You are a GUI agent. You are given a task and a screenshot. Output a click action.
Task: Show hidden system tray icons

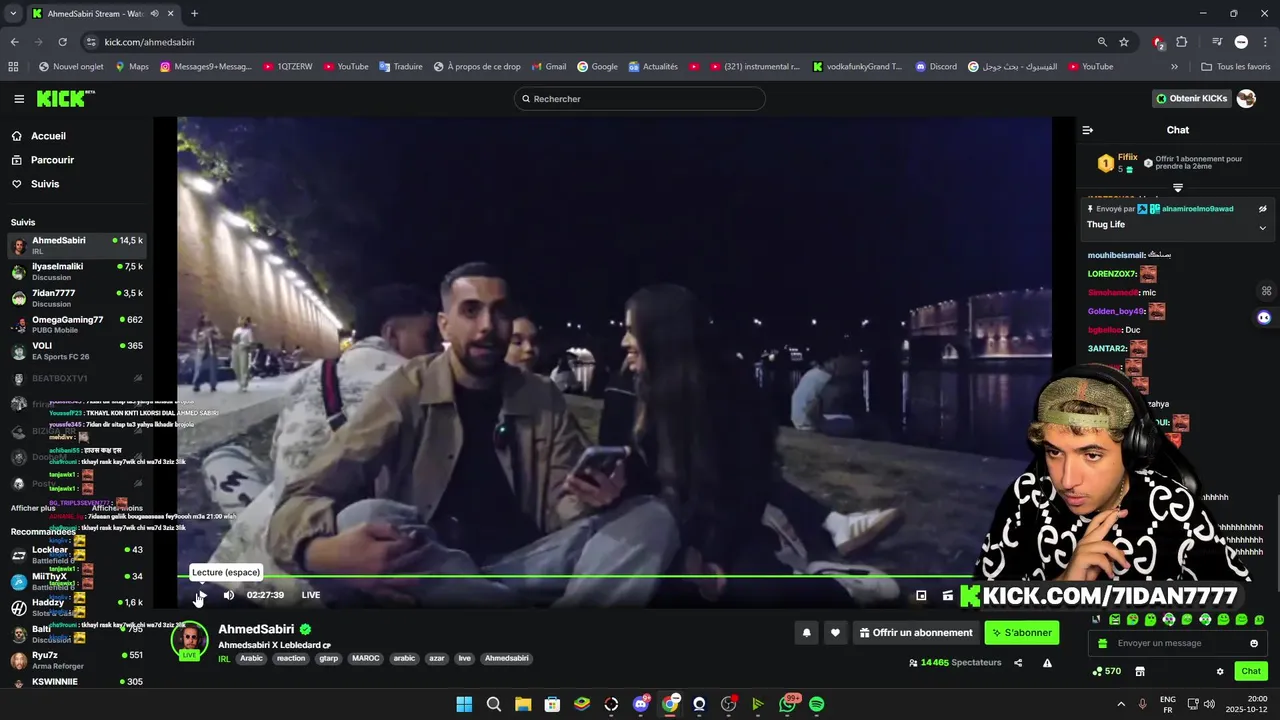1120,704
